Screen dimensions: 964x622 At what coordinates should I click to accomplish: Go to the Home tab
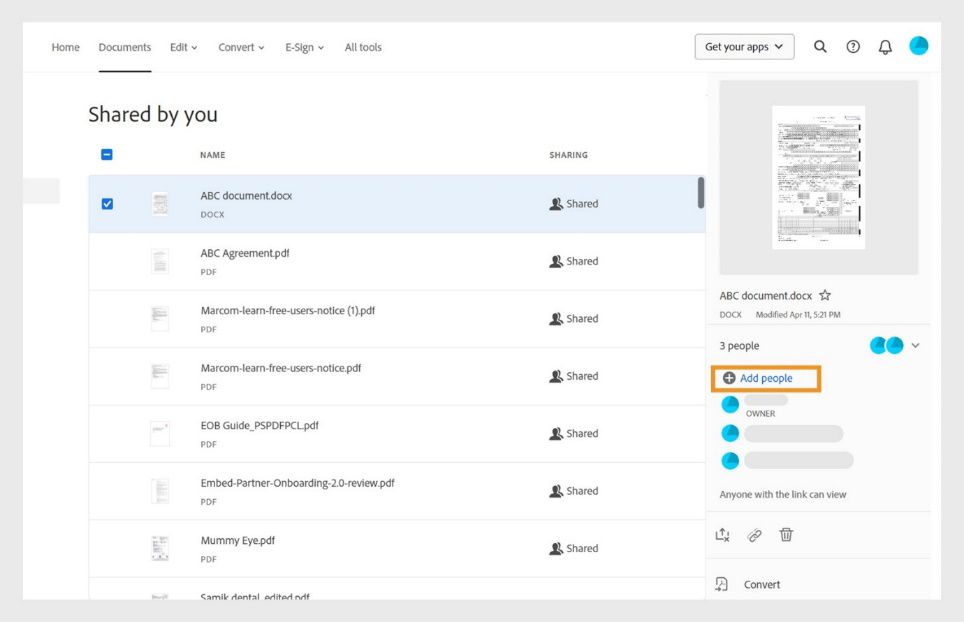66,47
